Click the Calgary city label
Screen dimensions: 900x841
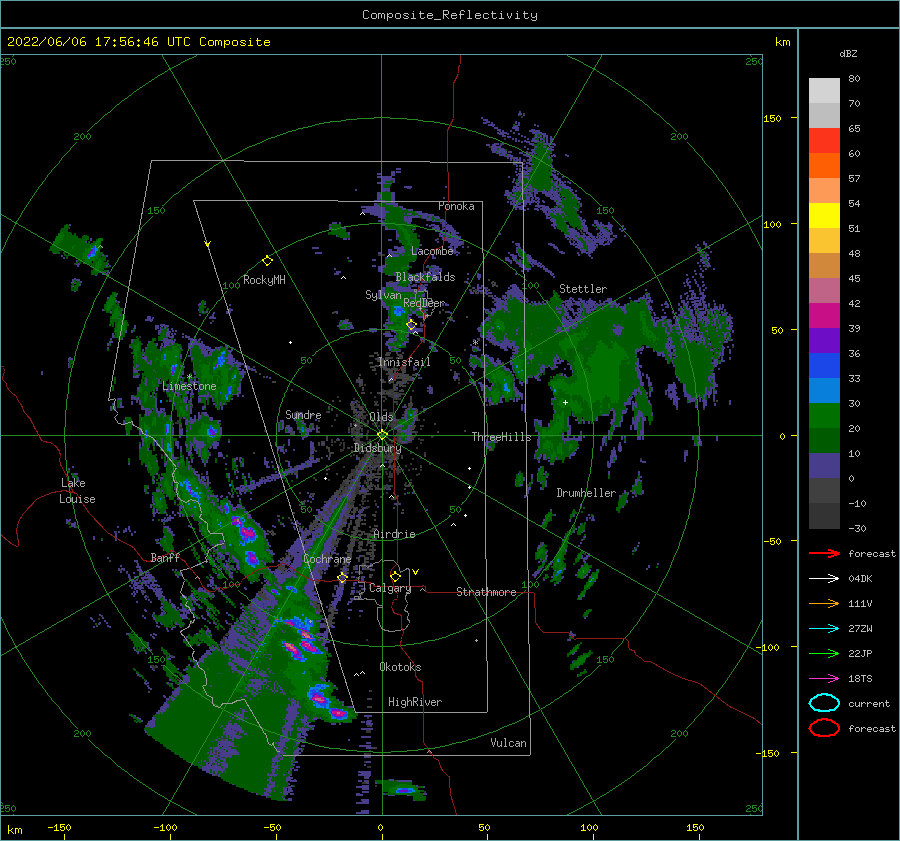click(390, 588)
